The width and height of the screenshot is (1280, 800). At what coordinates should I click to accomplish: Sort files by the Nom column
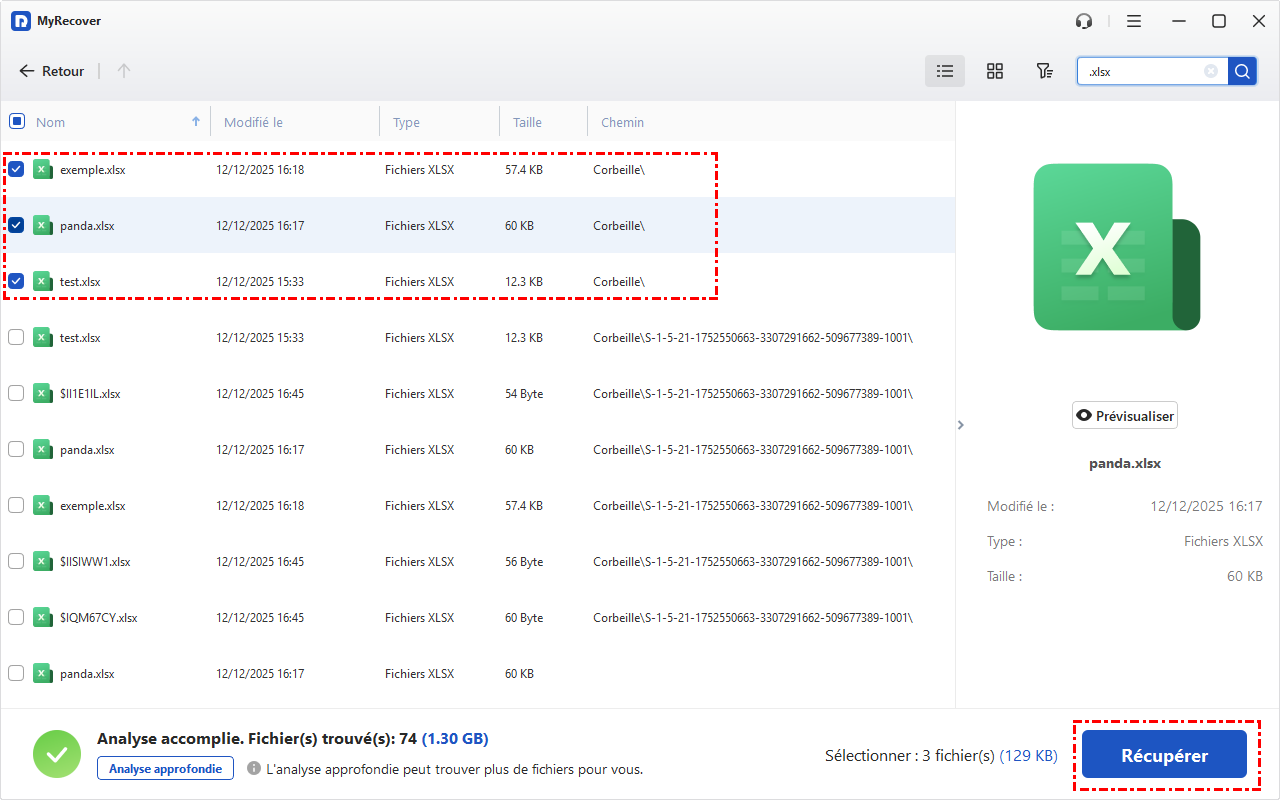pyautogui.click(x=51, y=122)
